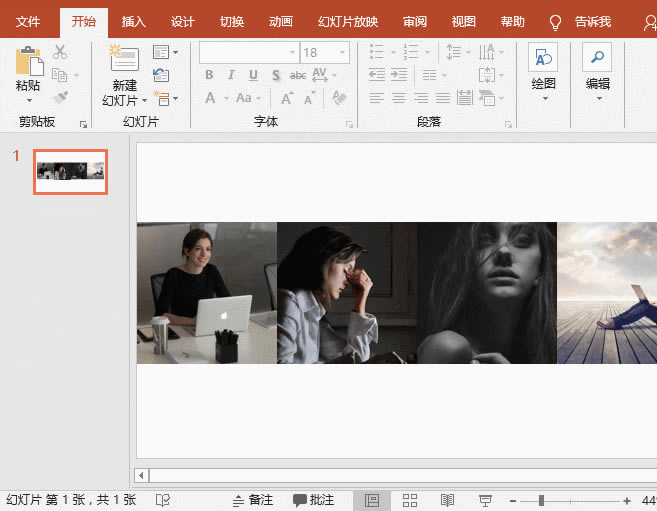Start slideshow from status bar icon

pos(485,500)
